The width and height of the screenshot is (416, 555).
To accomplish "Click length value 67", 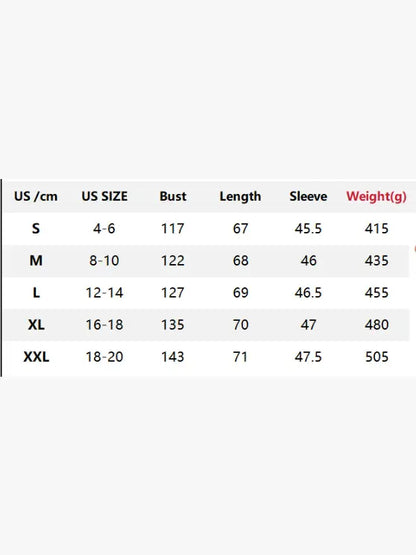I will [x=240, y=229].
